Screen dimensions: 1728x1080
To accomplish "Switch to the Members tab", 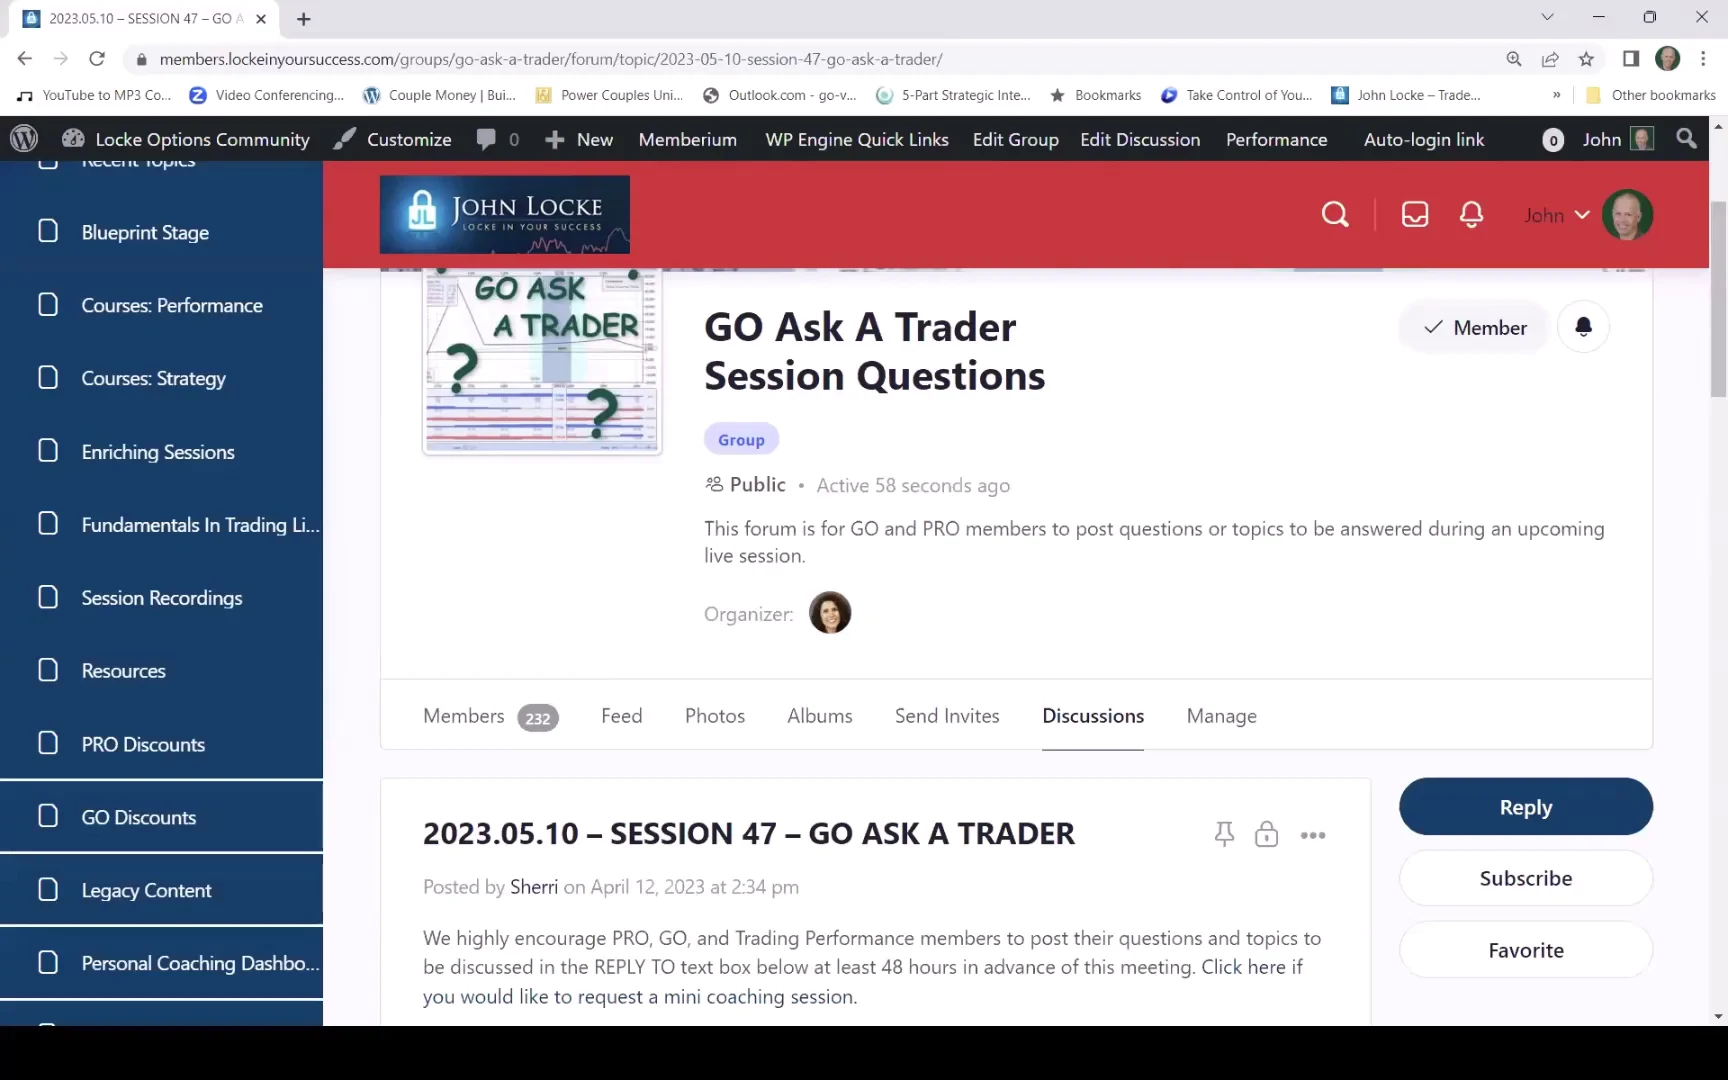I will click(490, 716).
